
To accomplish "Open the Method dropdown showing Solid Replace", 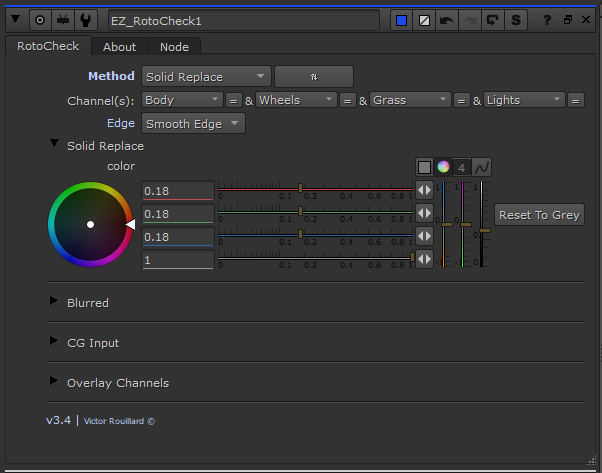I will tap(206, 76).
